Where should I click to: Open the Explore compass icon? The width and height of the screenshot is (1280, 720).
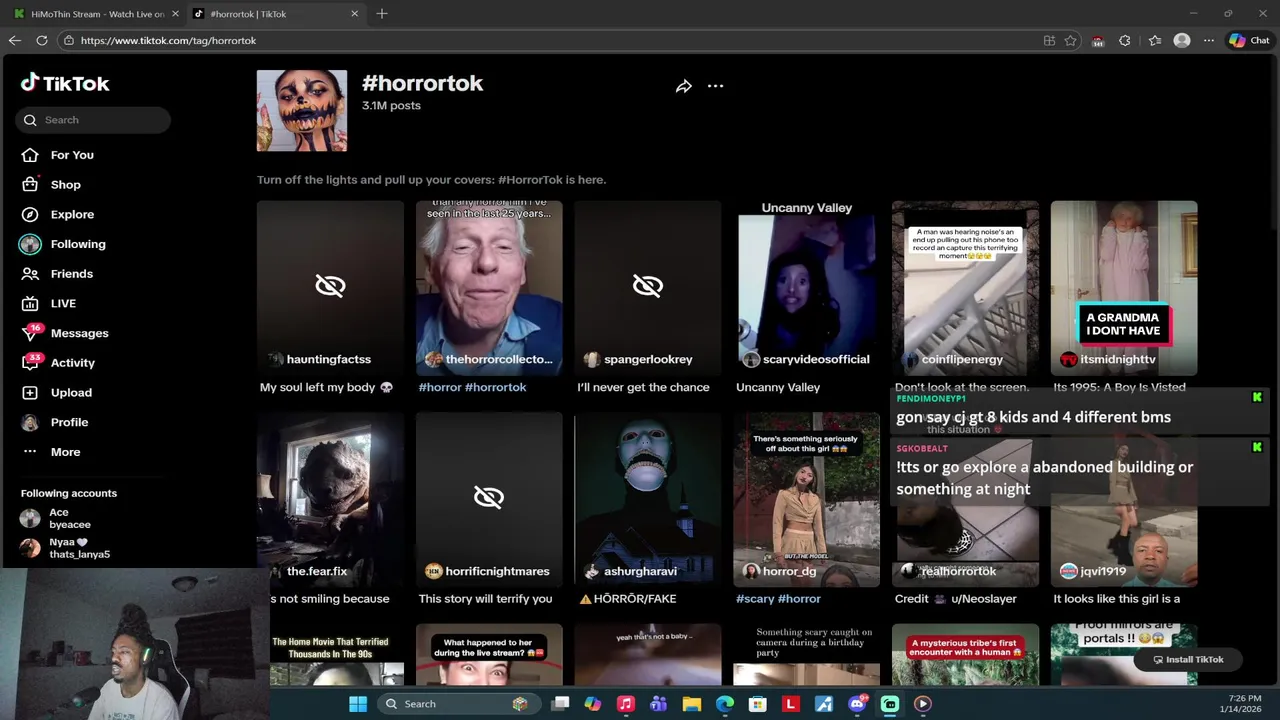pos(30,214)
